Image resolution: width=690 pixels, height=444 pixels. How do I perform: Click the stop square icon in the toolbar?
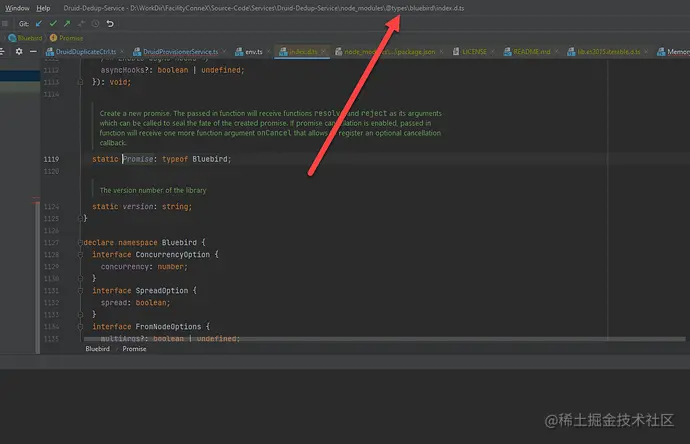coord(5,23)
